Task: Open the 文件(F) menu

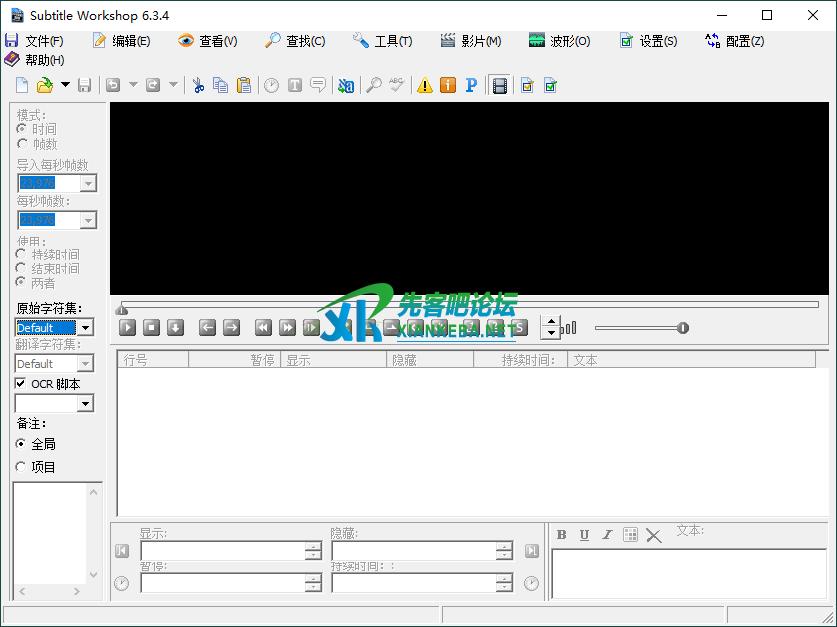Action: (x=34, y=41)
